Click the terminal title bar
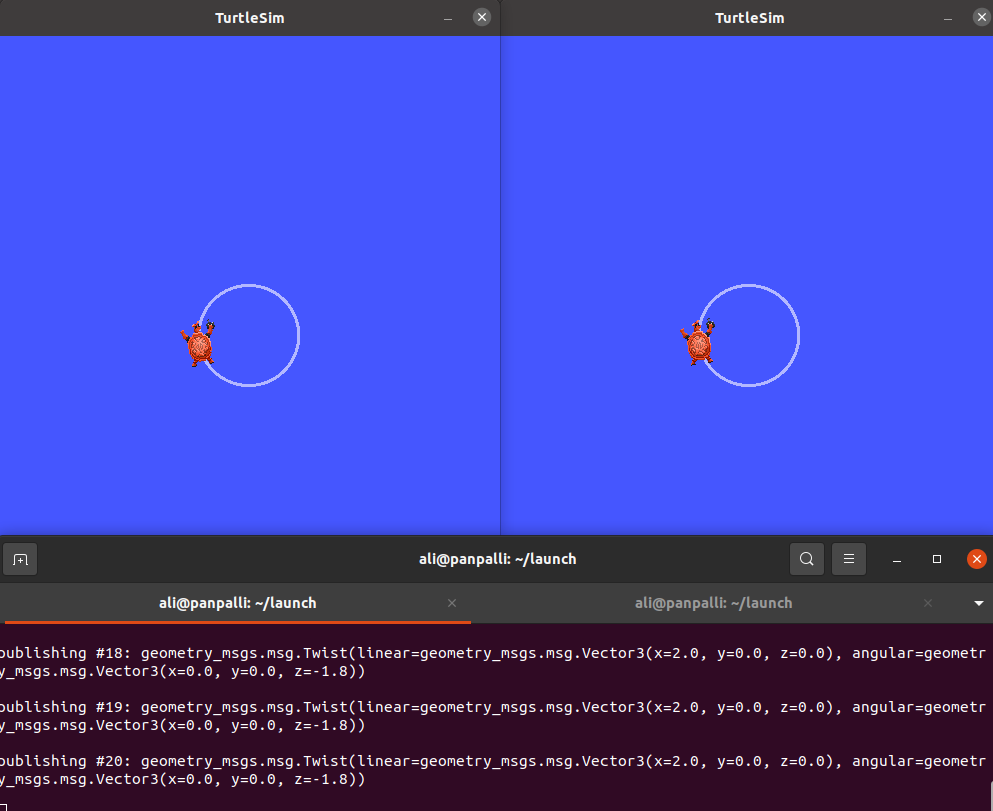This screenshot has width=993, height=811. [x=498, y=559]
